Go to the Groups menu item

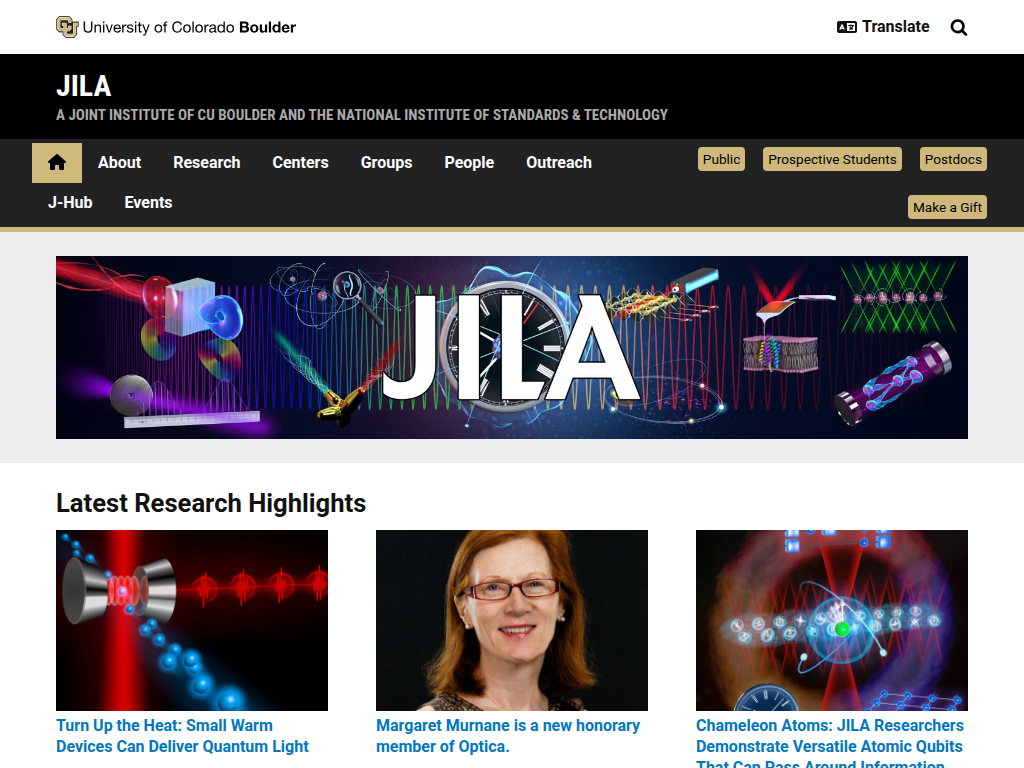tap(387, 163)
